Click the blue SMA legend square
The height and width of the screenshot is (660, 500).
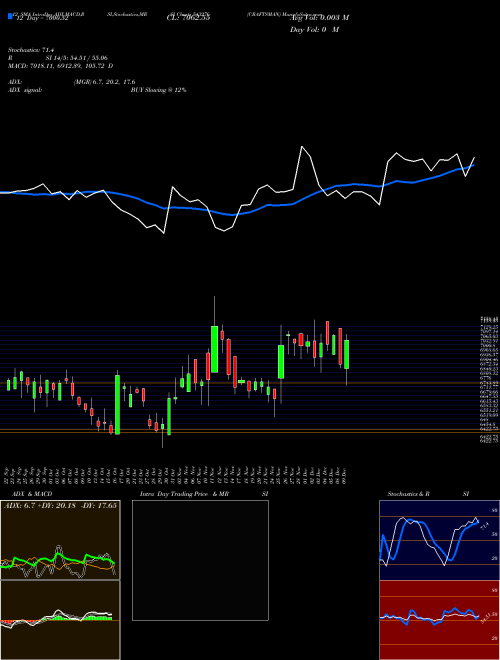click(x=10, y=17)
